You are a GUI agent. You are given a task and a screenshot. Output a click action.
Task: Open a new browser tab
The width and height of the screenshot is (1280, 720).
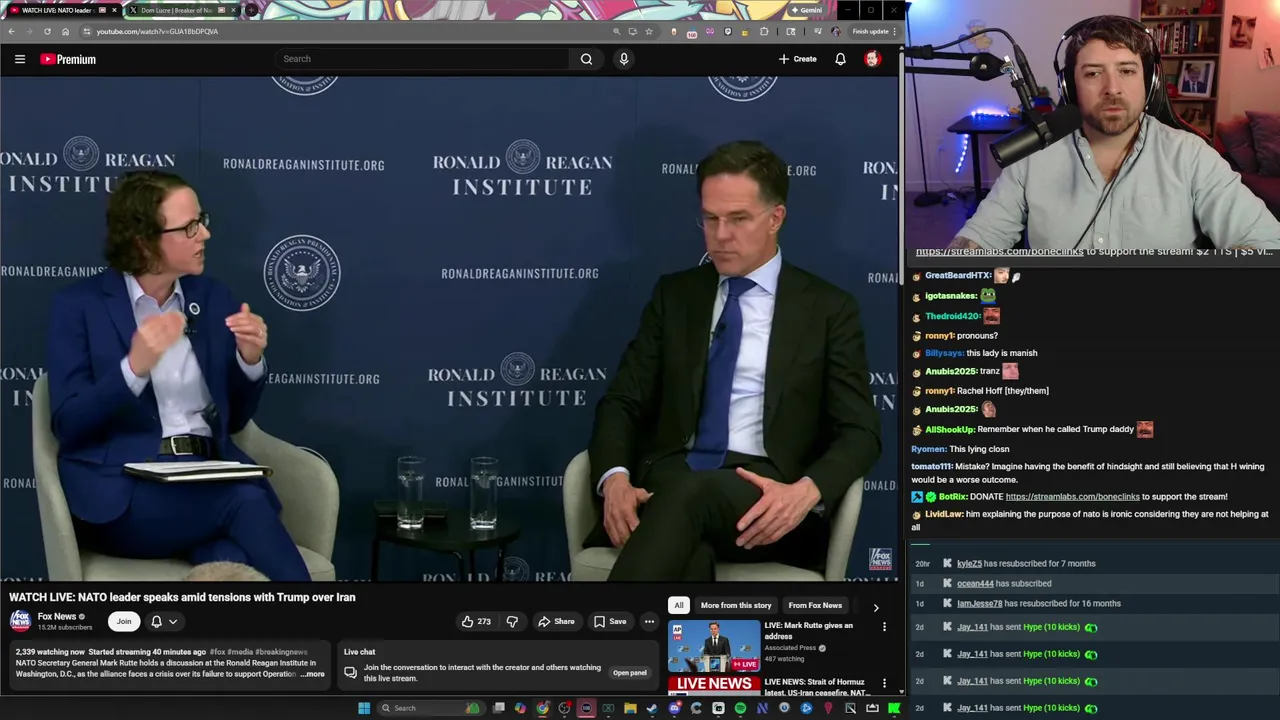pyautogui.click(x=250, y=10)
